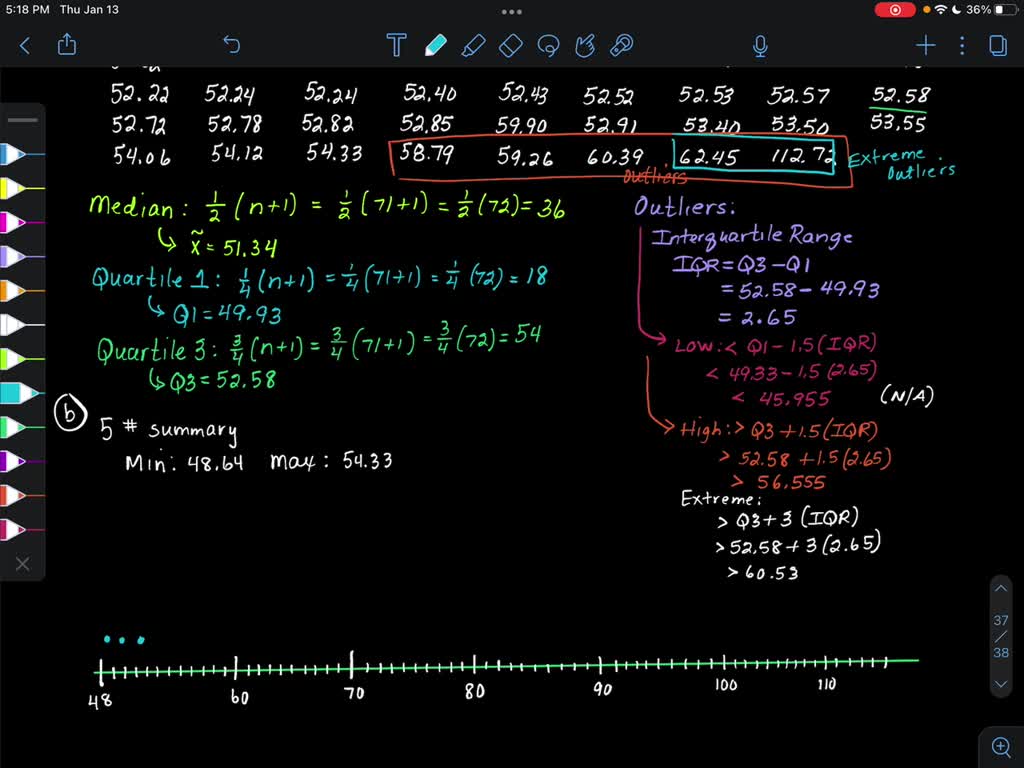Open the page manager view
Viewport: 1024px width, 768px height.
[997, 45]
